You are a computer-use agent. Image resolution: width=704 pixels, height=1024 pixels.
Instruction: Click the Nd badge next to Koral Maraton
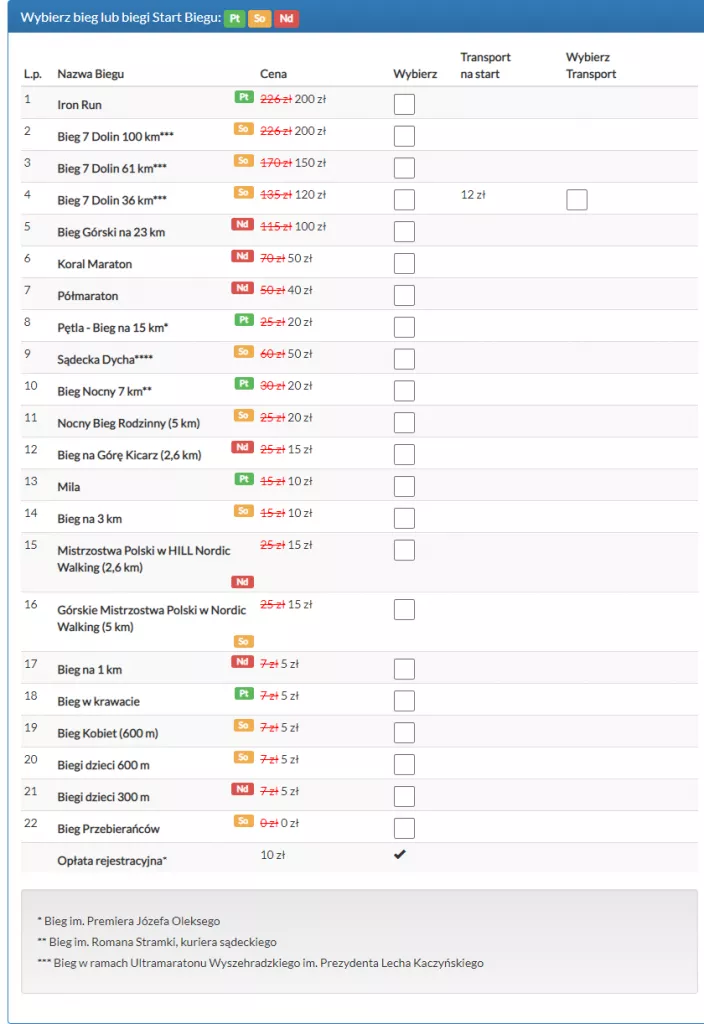coord(242,256)
